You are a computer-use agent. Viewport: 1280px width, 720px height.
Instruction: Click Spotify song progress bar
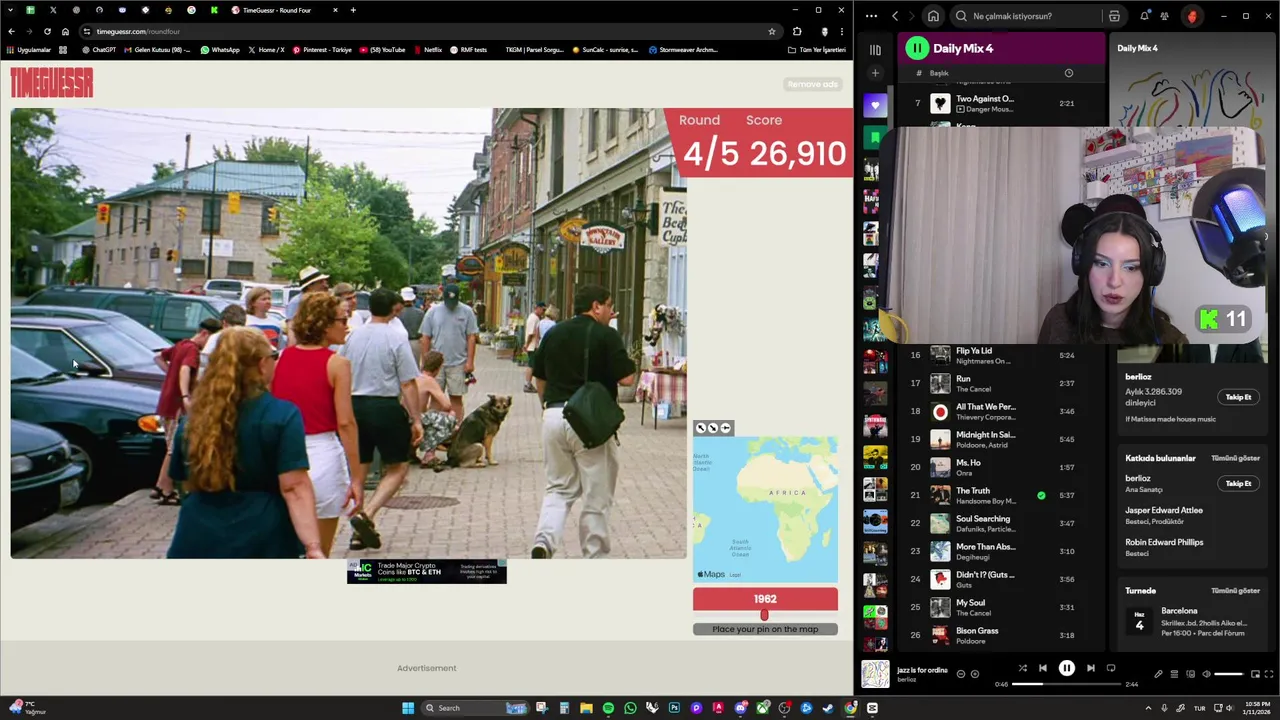[x=1067, y=685]
